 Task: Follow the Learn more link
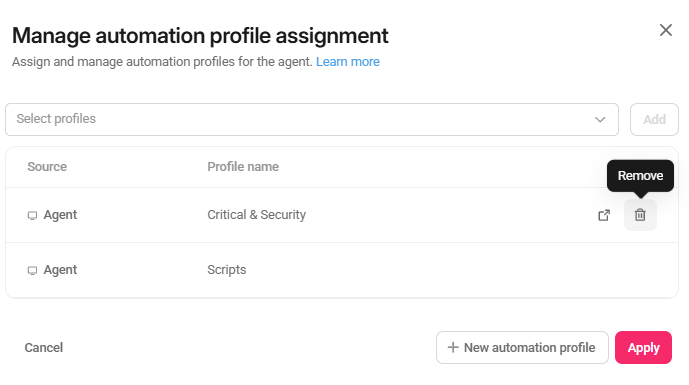(x=348, y=62)
